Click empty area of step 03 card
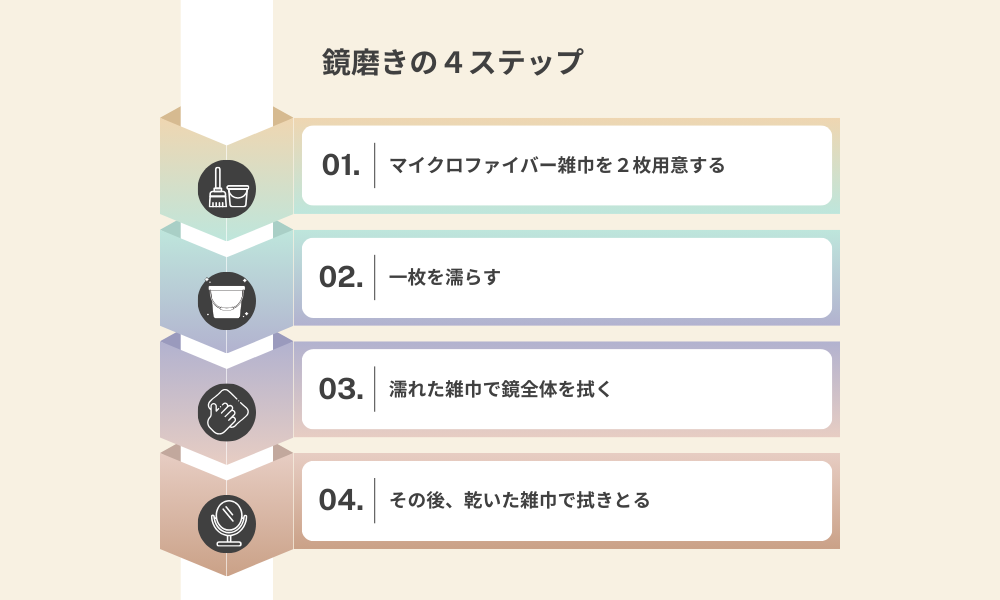This screenshot has height=600, width=1000. click(x=721, y=389)
